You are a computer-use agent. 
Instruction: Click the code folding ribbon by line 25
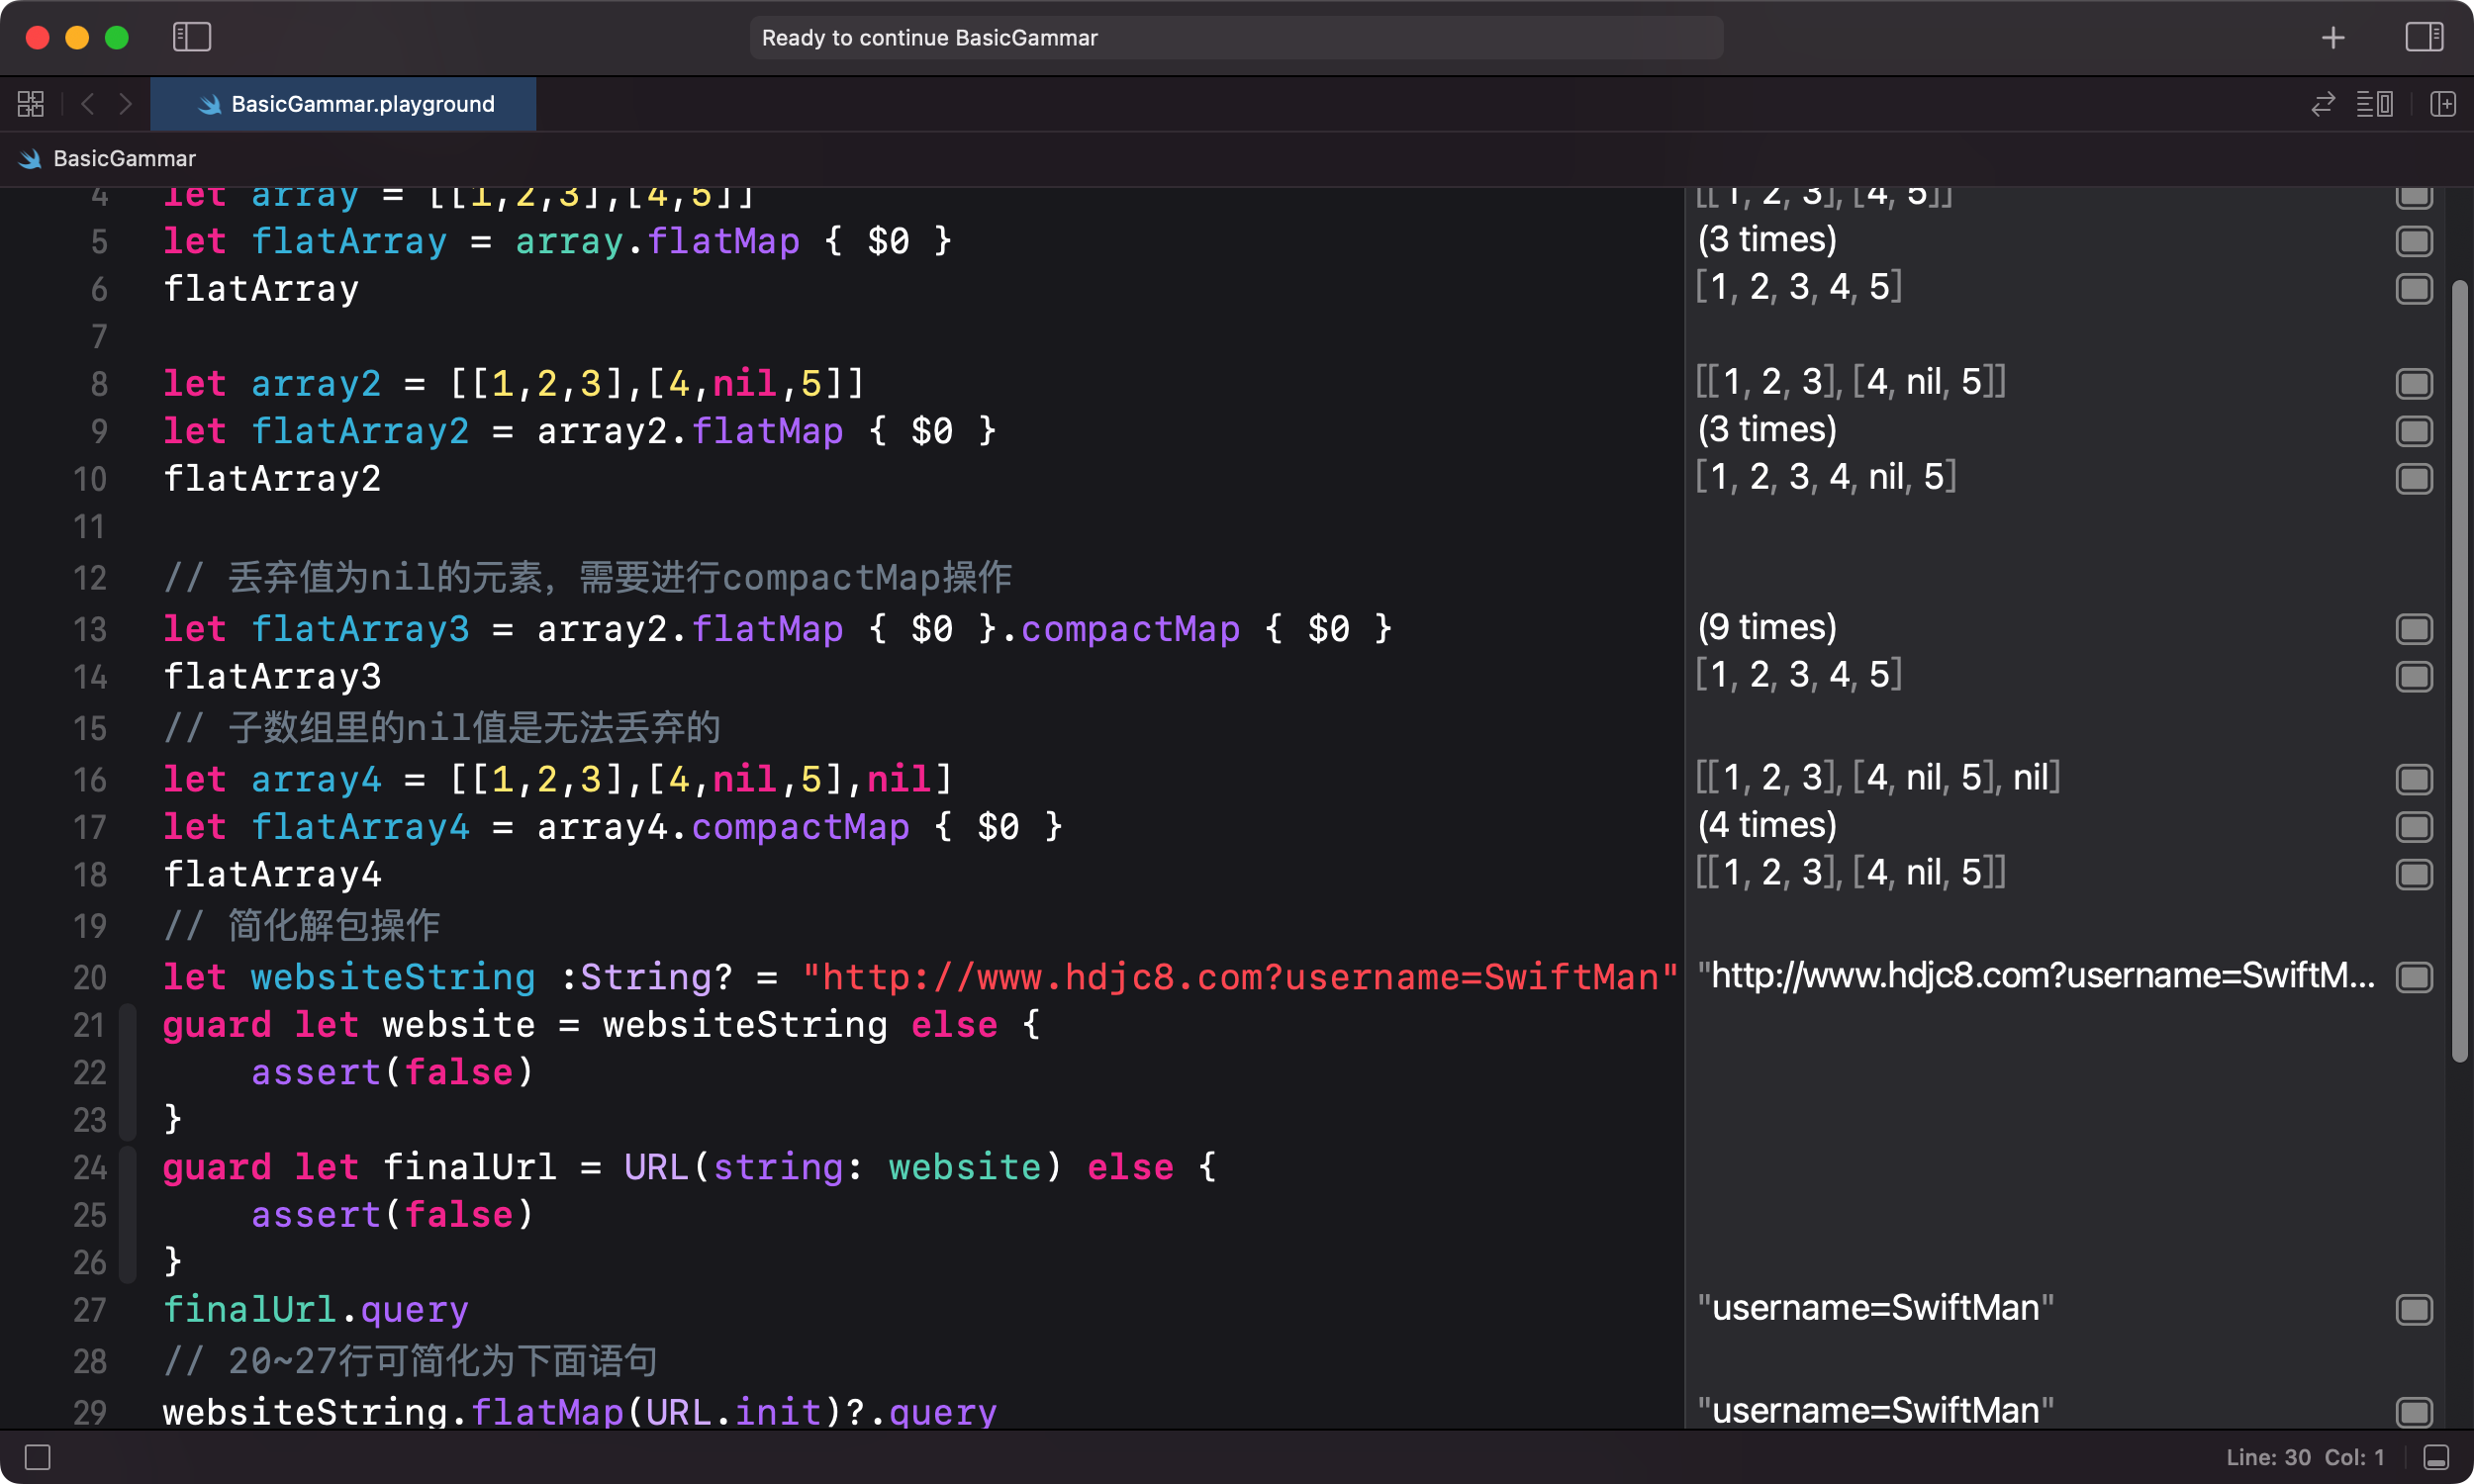[127, 1214]
